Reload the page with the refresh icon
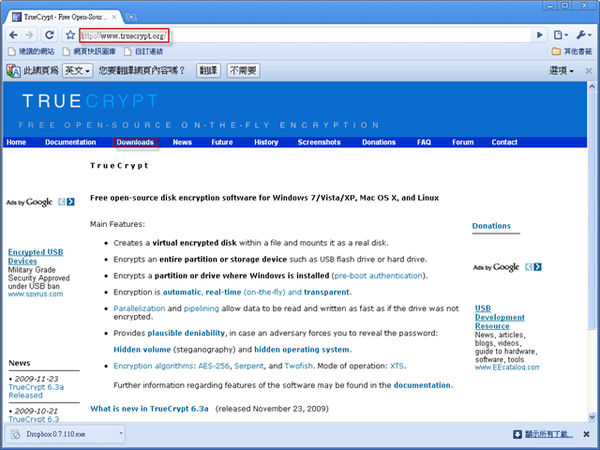Screen dimensions: 600x450 (49, 35)
